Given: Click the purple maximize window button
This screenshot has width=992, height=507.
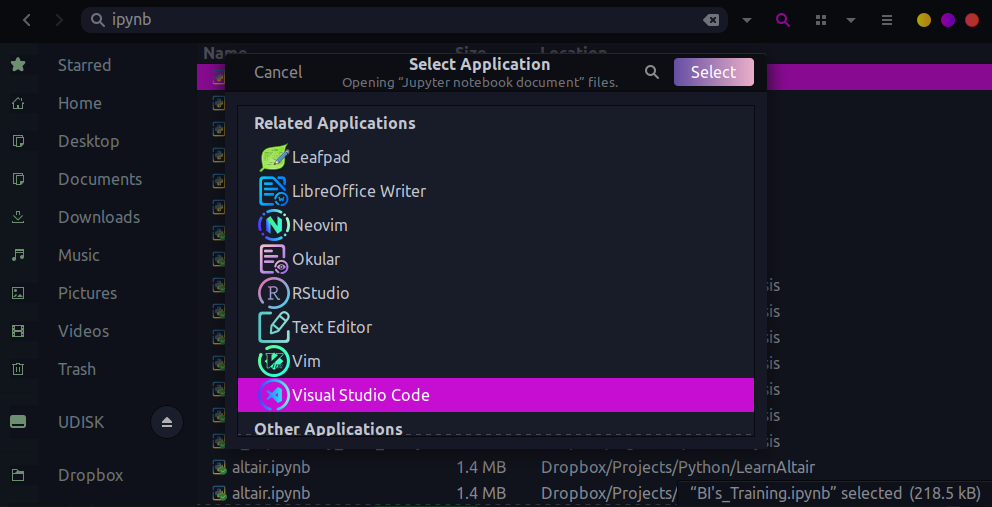Looking at the screenshot, I should click(948, 20).
